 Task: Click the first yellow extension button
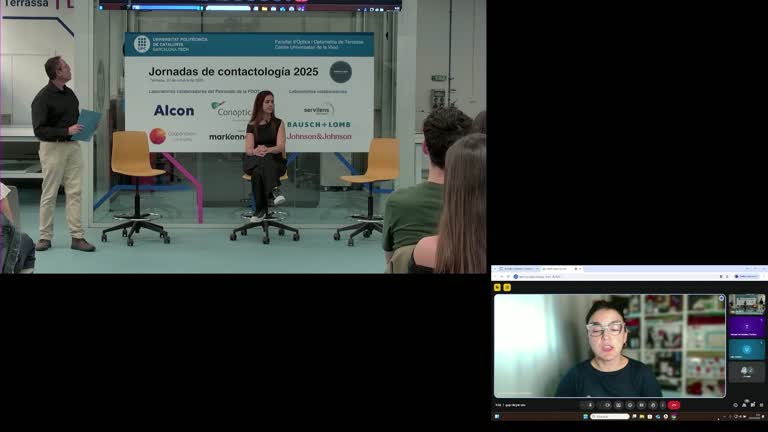pos(497,288)
